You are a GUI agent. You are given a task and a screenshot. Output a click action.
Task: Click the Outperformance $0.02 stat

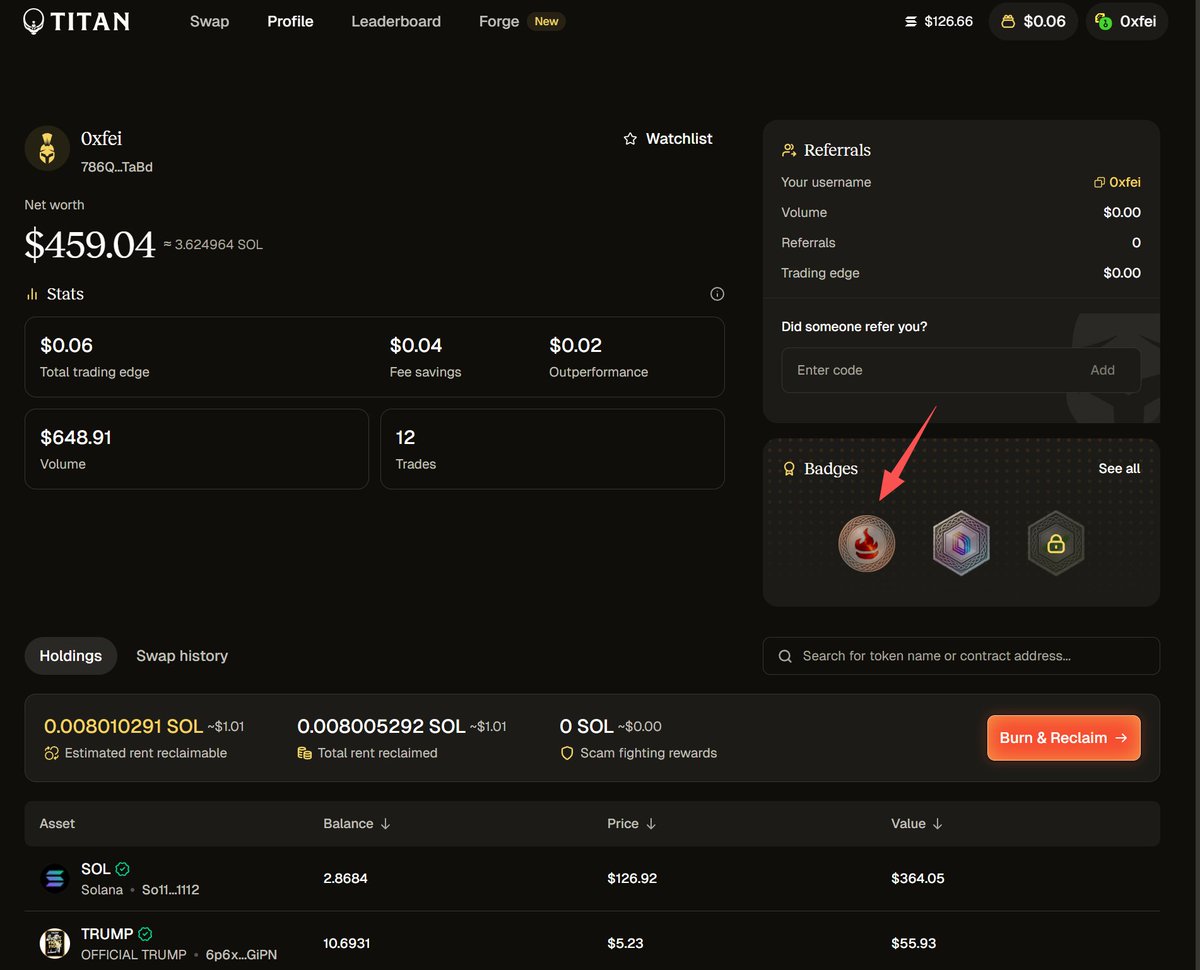(598, 357)
